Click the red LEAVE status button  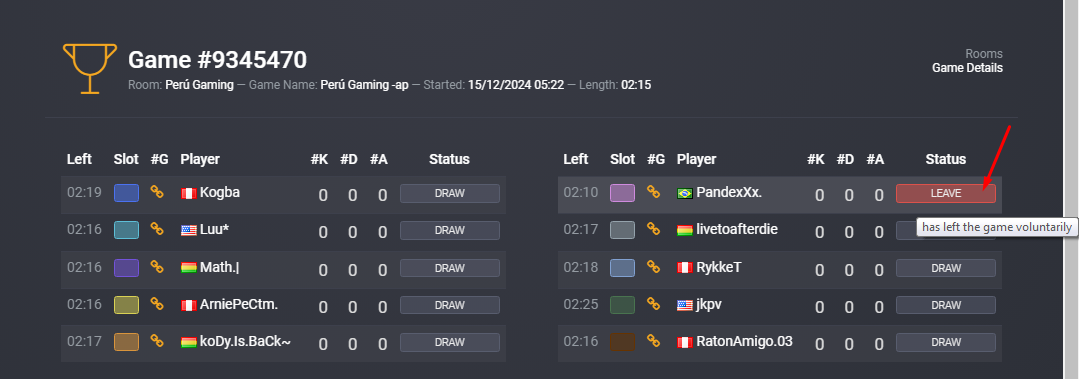pos(946,193)
